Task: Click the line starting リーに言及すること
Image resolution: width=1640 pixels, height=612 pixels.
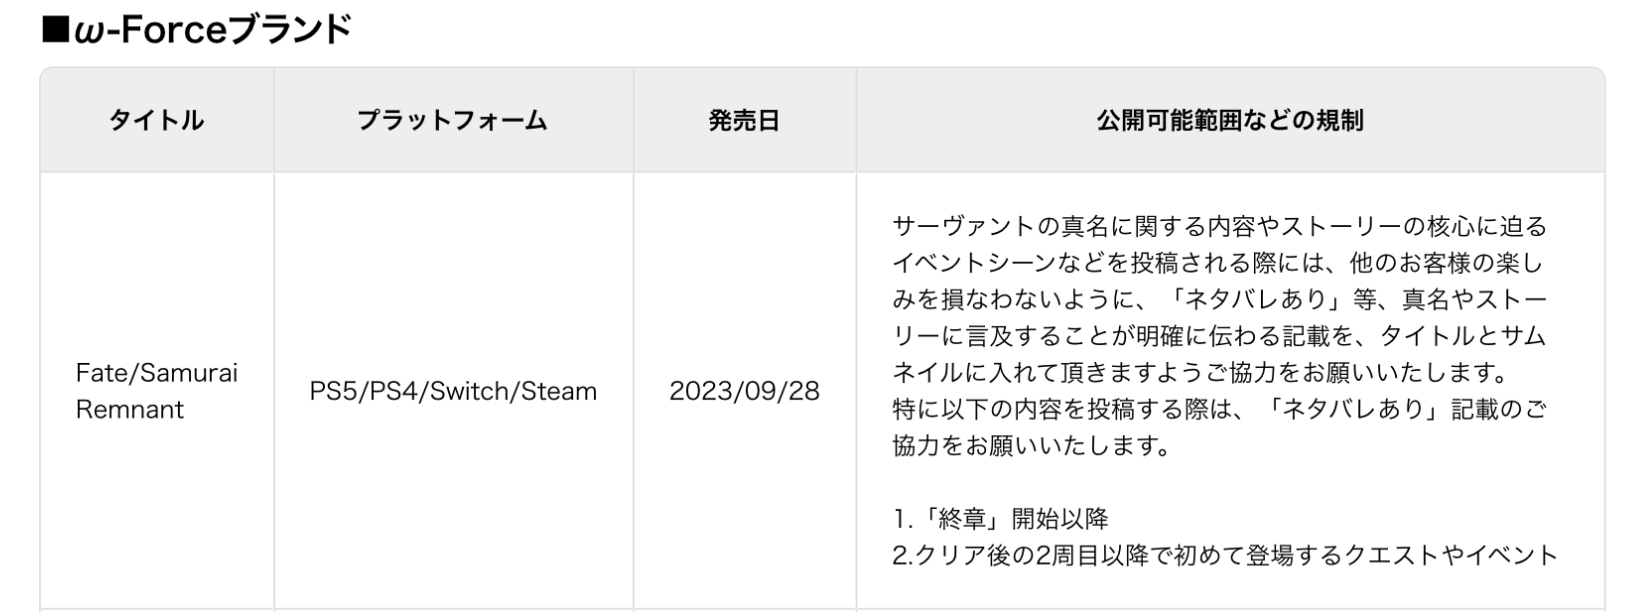Action: coord(1219,337)
